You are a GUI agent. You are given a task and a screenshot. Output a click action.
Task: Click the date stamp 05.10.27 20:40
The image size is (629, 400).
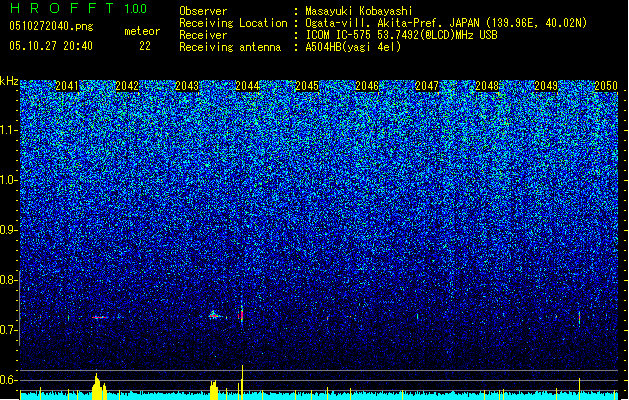[x=51, y=46]
